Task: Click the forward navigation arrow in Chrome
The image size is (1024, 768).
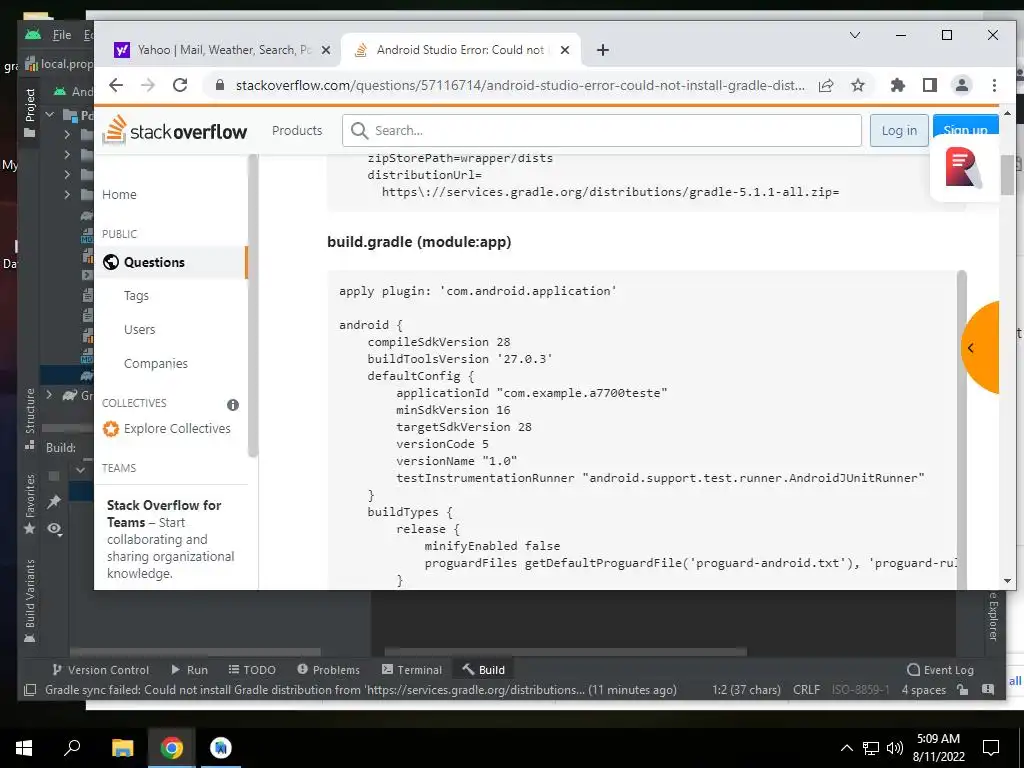Action: click(148, 85)
